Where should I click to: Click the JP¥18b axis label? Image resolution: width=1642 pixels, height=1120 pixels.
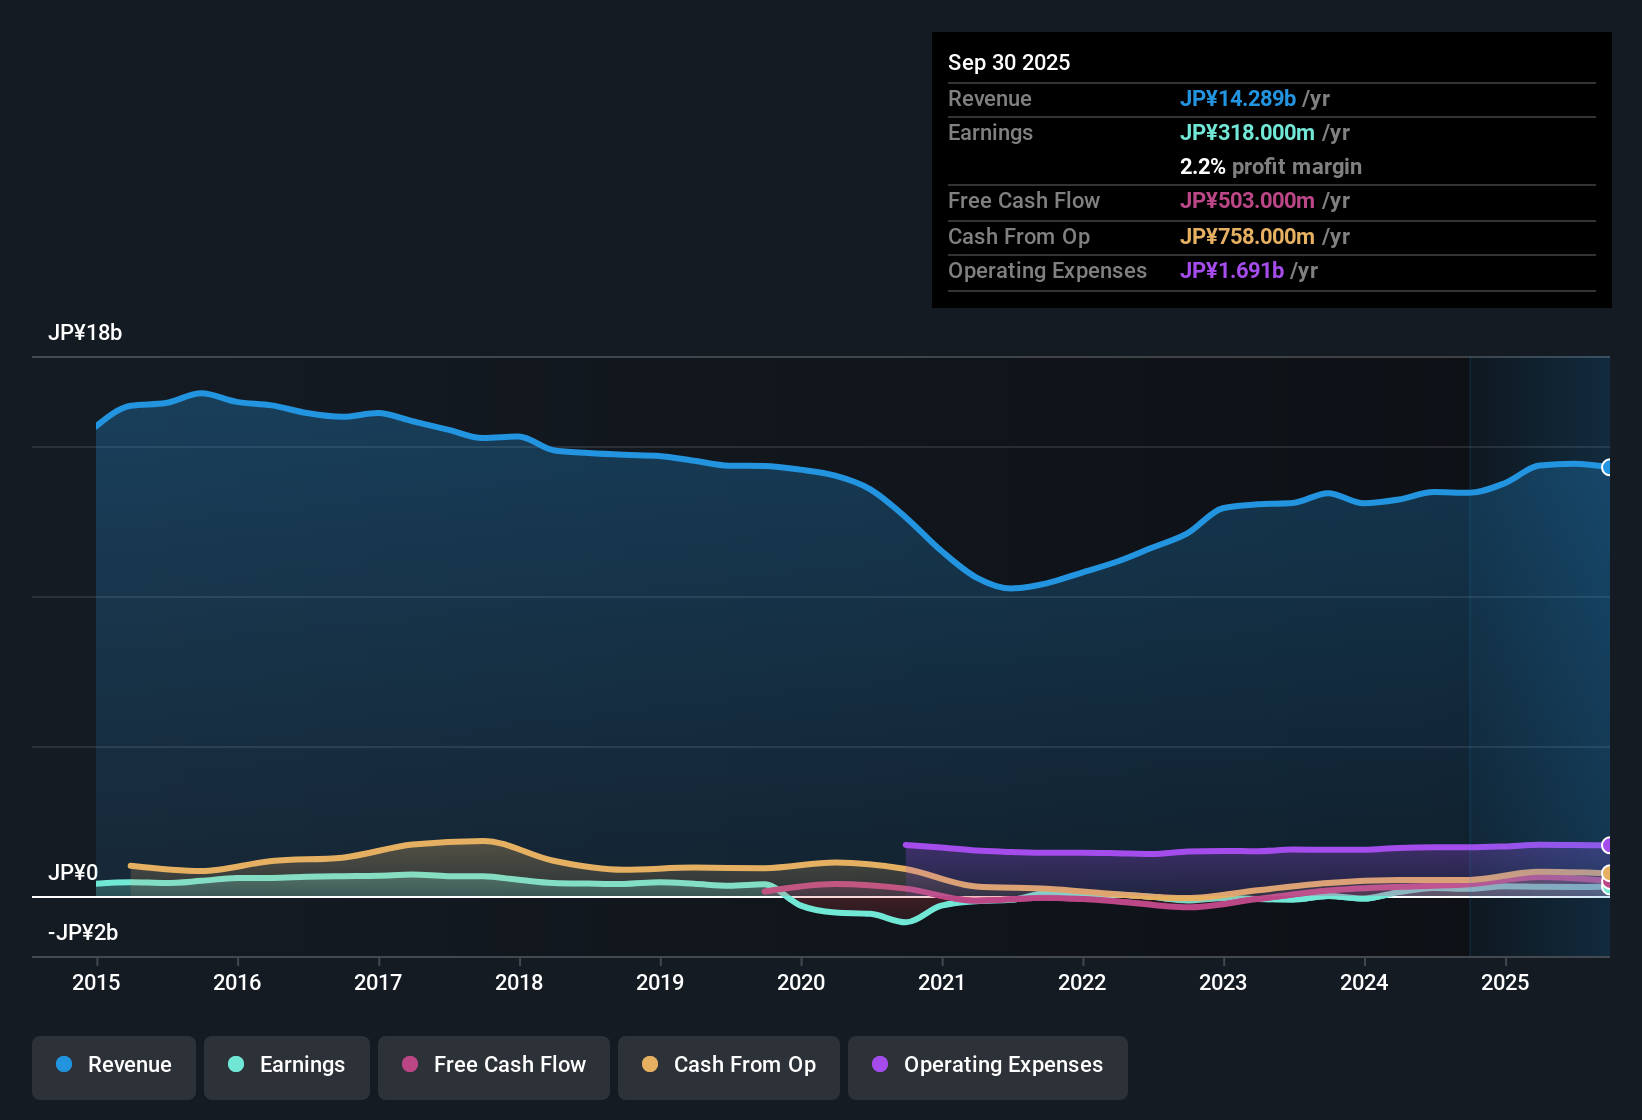click(86, 332)
